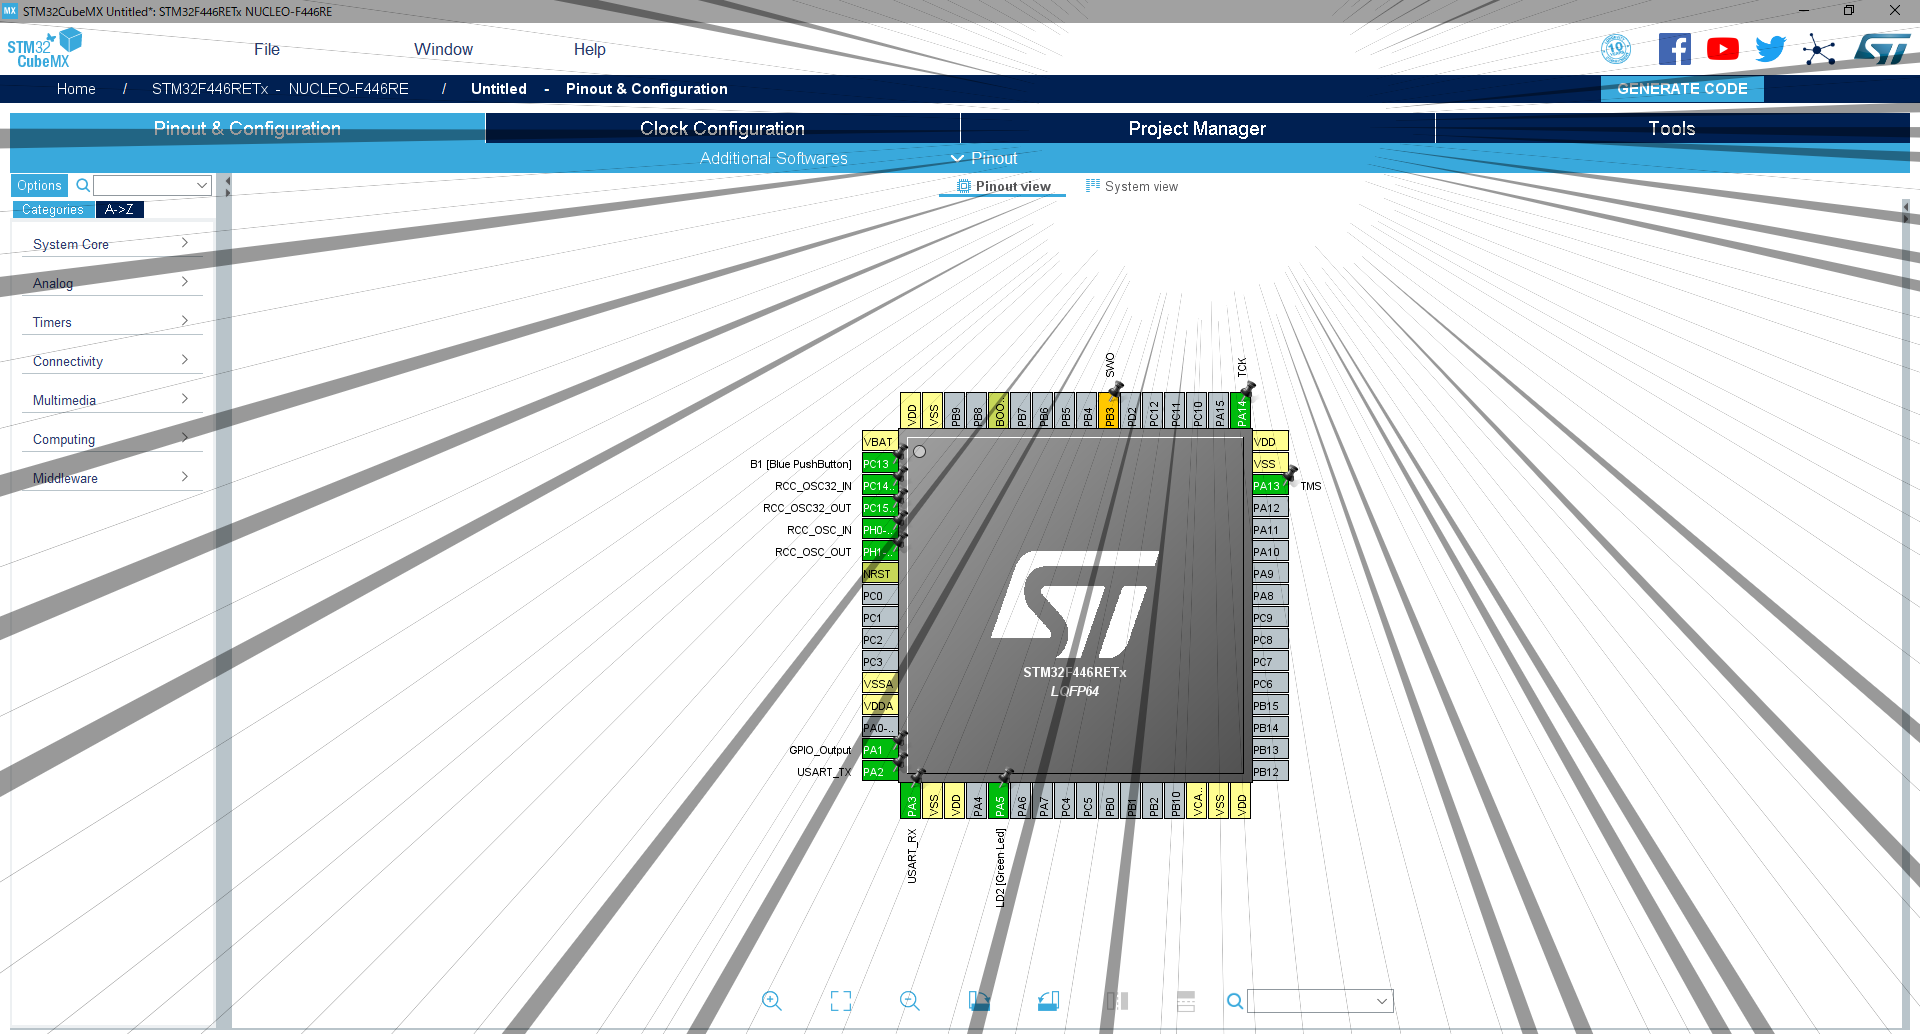Click the ST logo in top right
Viewport: 1920px width, 1034px height.
point(1881,47)
